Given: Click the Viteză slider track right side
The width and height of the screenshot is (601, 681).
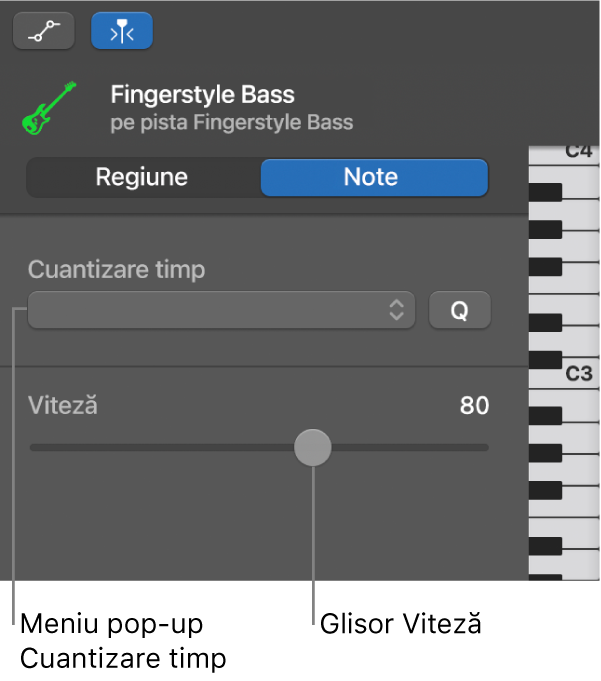Looking at the screenshot, I should click(x=410, y=447).
